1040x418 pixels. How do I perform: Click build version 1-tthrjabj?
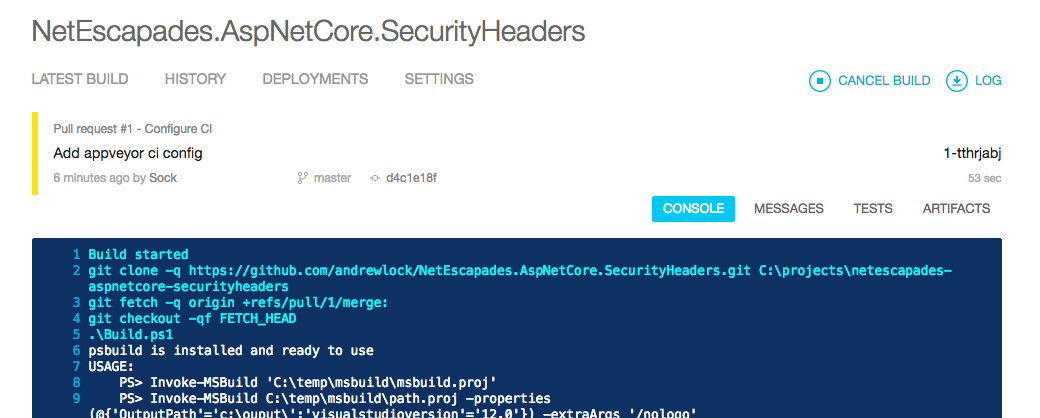pos(972,153)
